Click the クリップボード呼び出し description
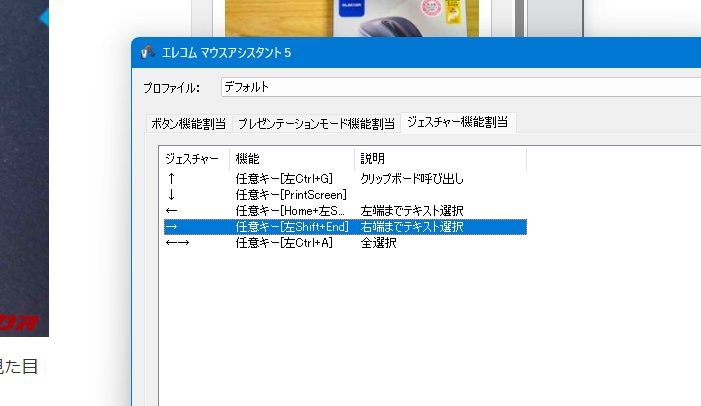This screenshot has height=406, width=701. point(412,179)
